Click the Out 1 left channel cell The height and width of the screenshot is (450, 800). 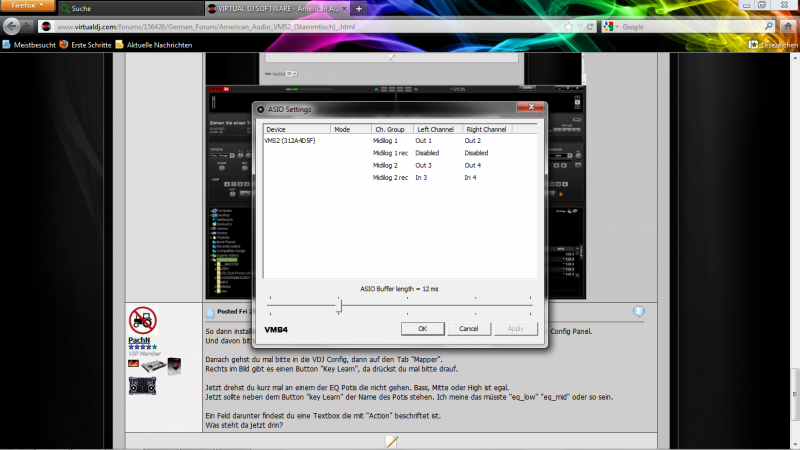click(423, 141)
